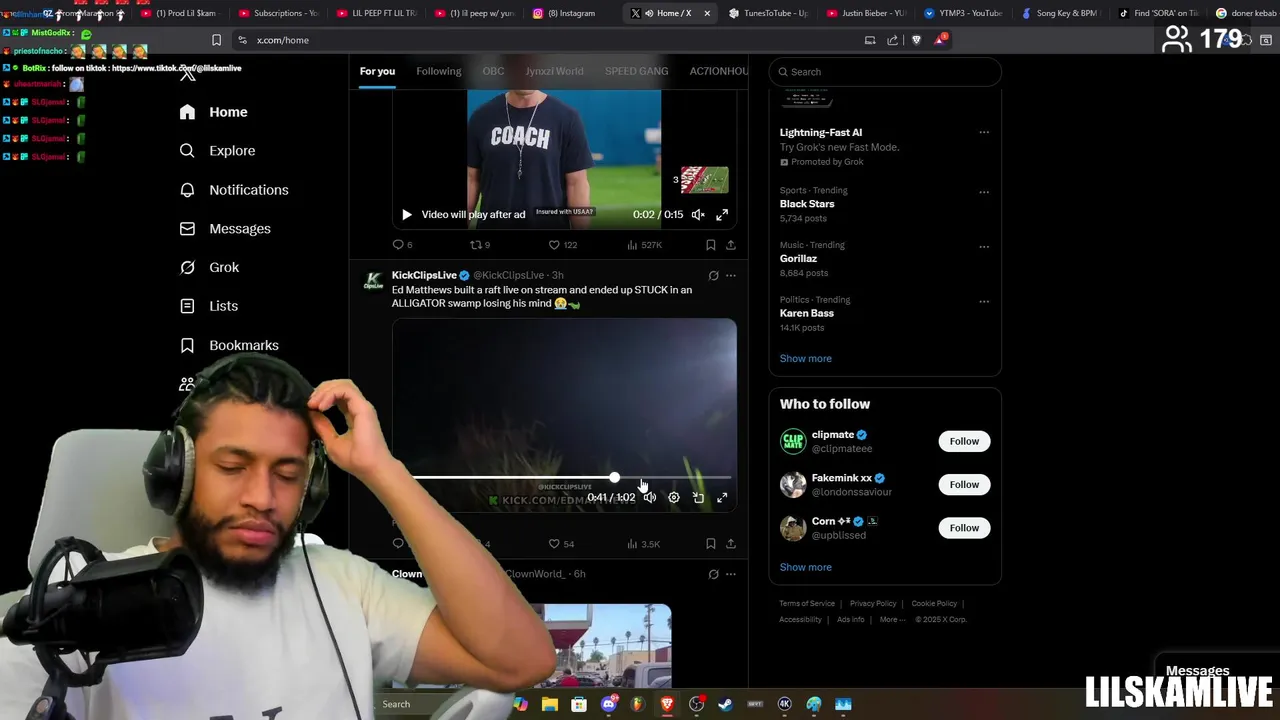Fullscreen the COACH ad video
Viewport: 1280px width, 720px height.
(x=722, y=215)
